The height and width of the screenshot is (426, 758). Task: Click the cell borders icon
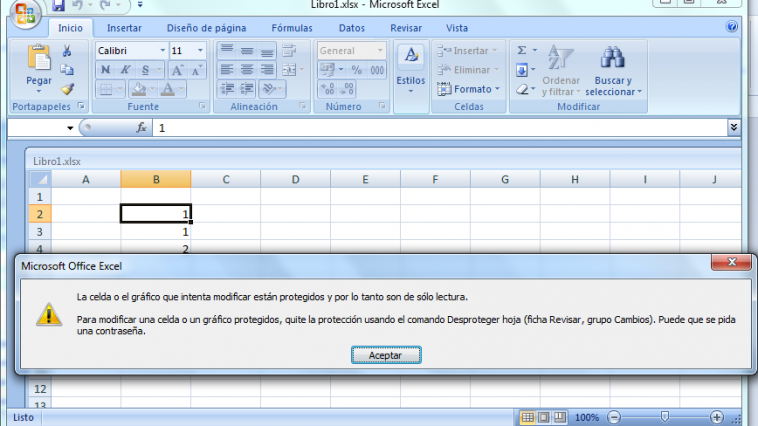coord(105,89)
